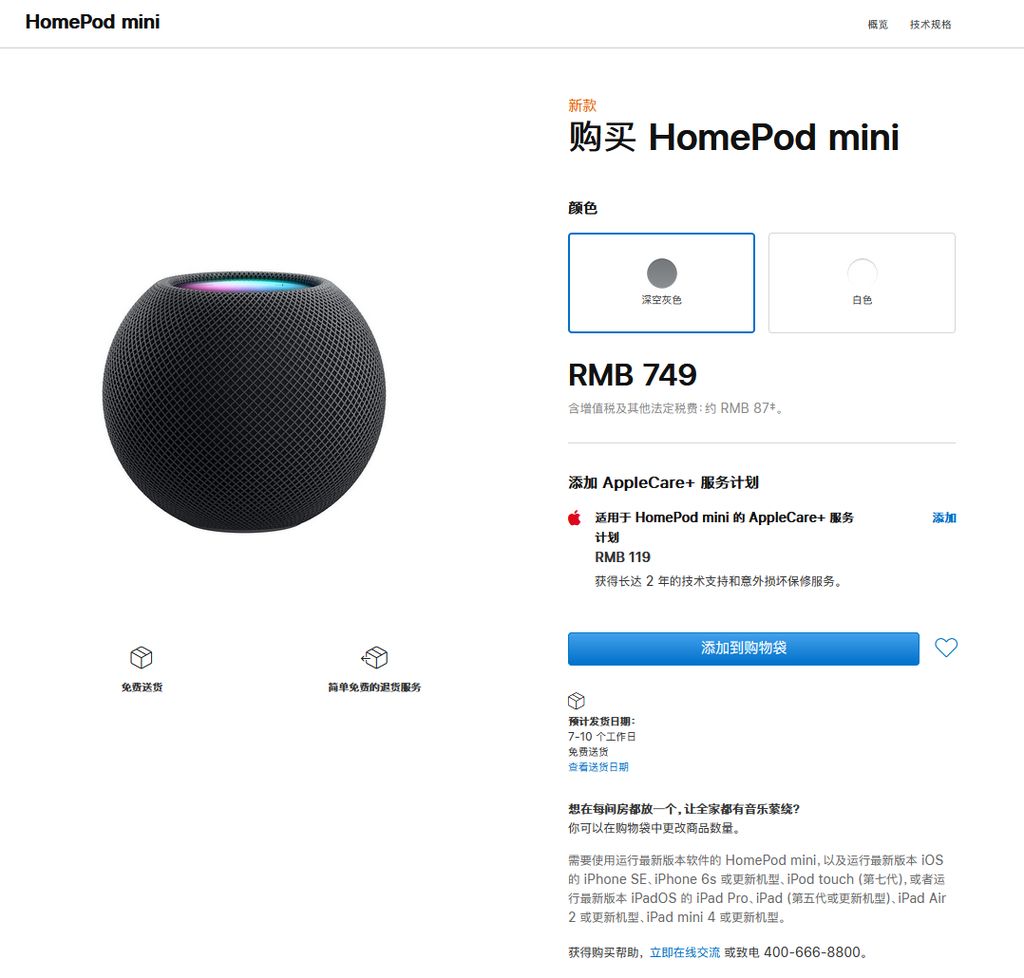
Task: Click 立即在线交流 chat link
Action: click(x=684, y=953)
